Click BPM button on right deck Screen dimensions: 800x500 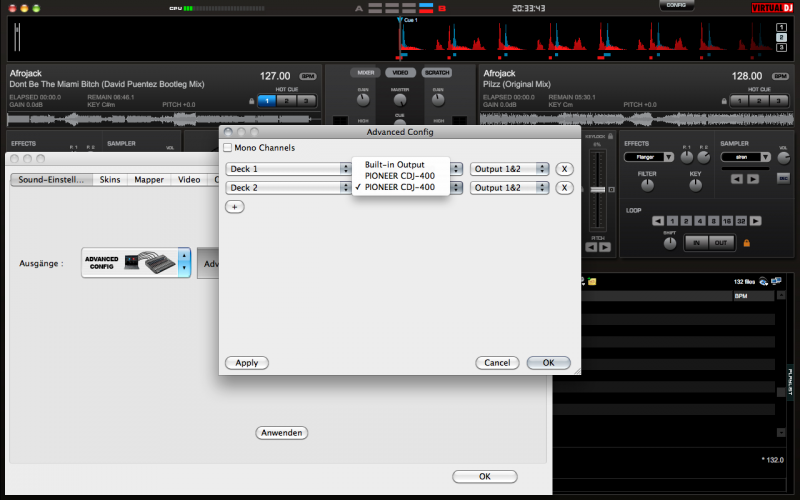point(780,77)
